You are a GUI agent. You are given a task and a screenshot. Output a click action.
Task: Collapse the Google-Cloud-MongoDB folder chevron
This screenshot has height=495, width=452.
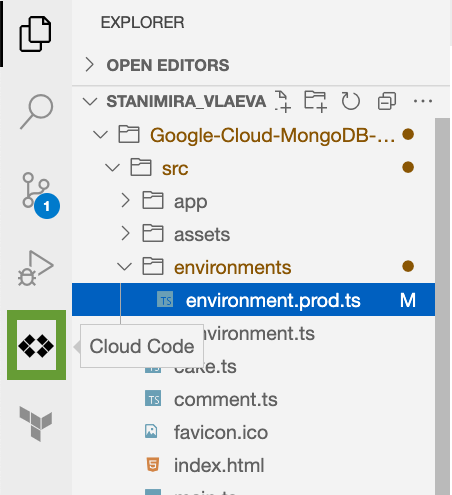(100, 135)
